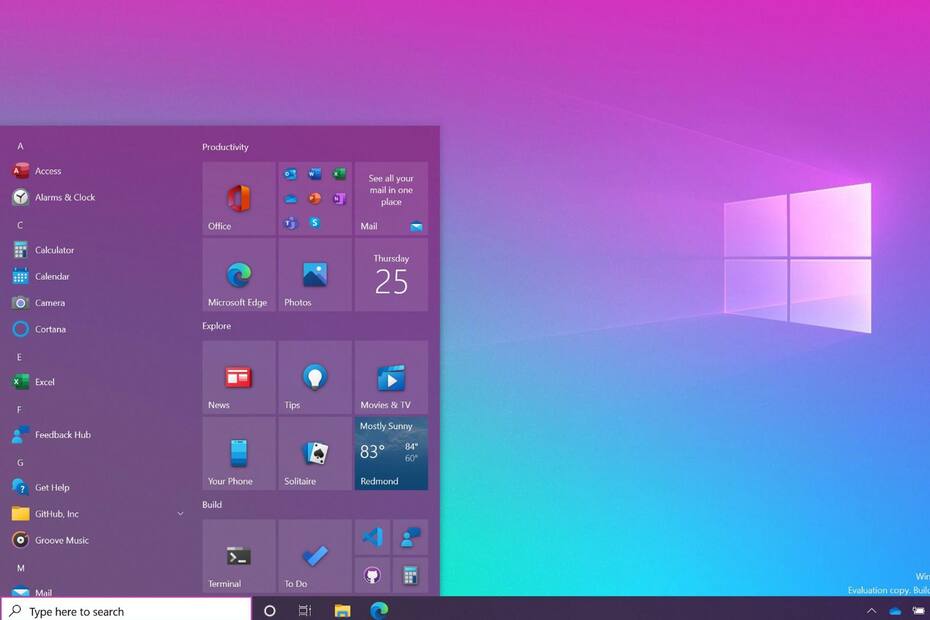930x620 pixels.
Task: Click the Explore group header
Action: click(x=216, y=326)
